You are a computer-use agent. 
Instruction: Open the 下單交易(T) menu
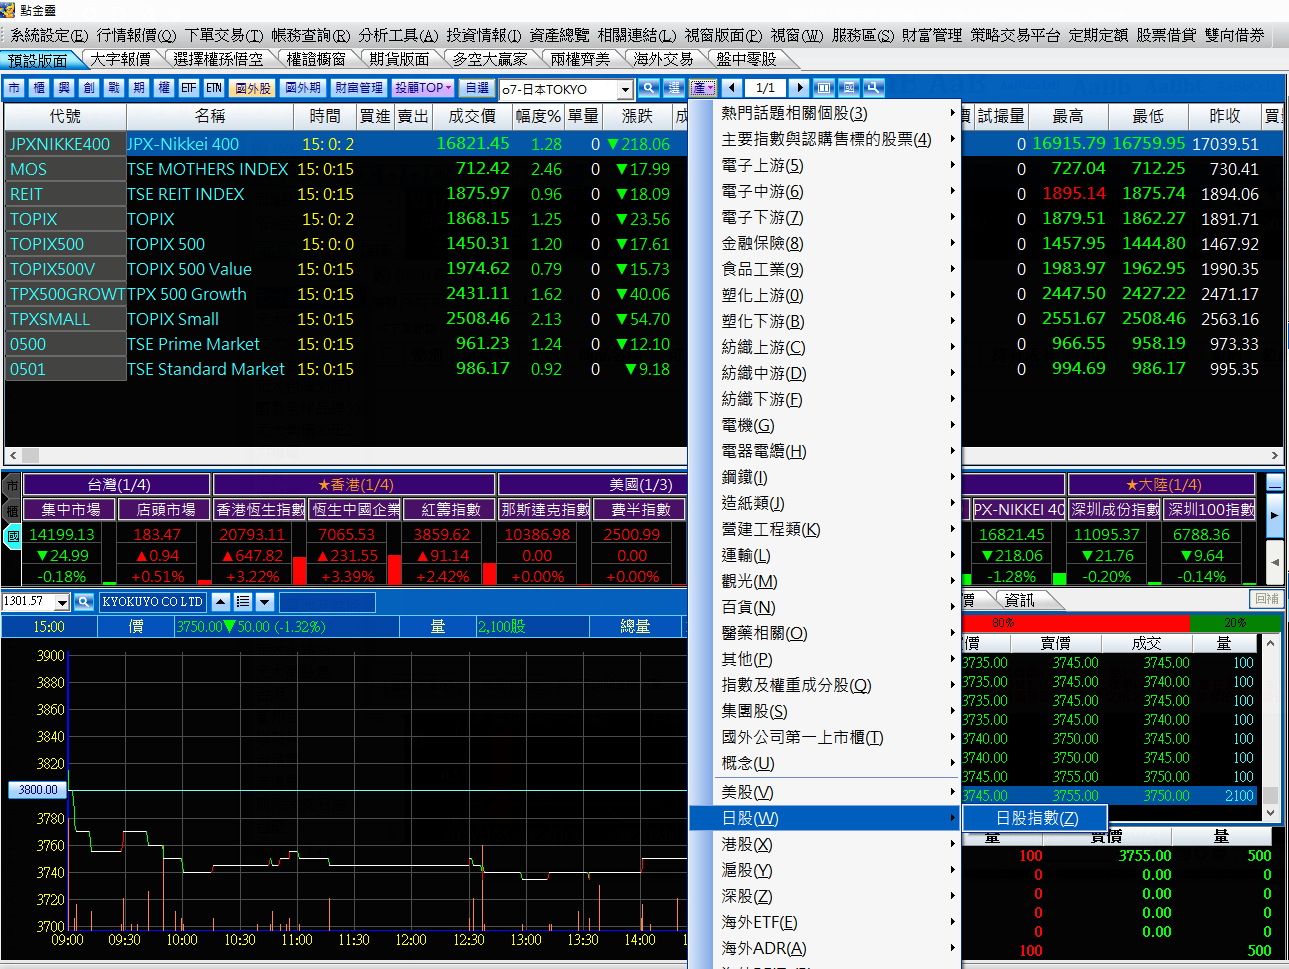224,35
